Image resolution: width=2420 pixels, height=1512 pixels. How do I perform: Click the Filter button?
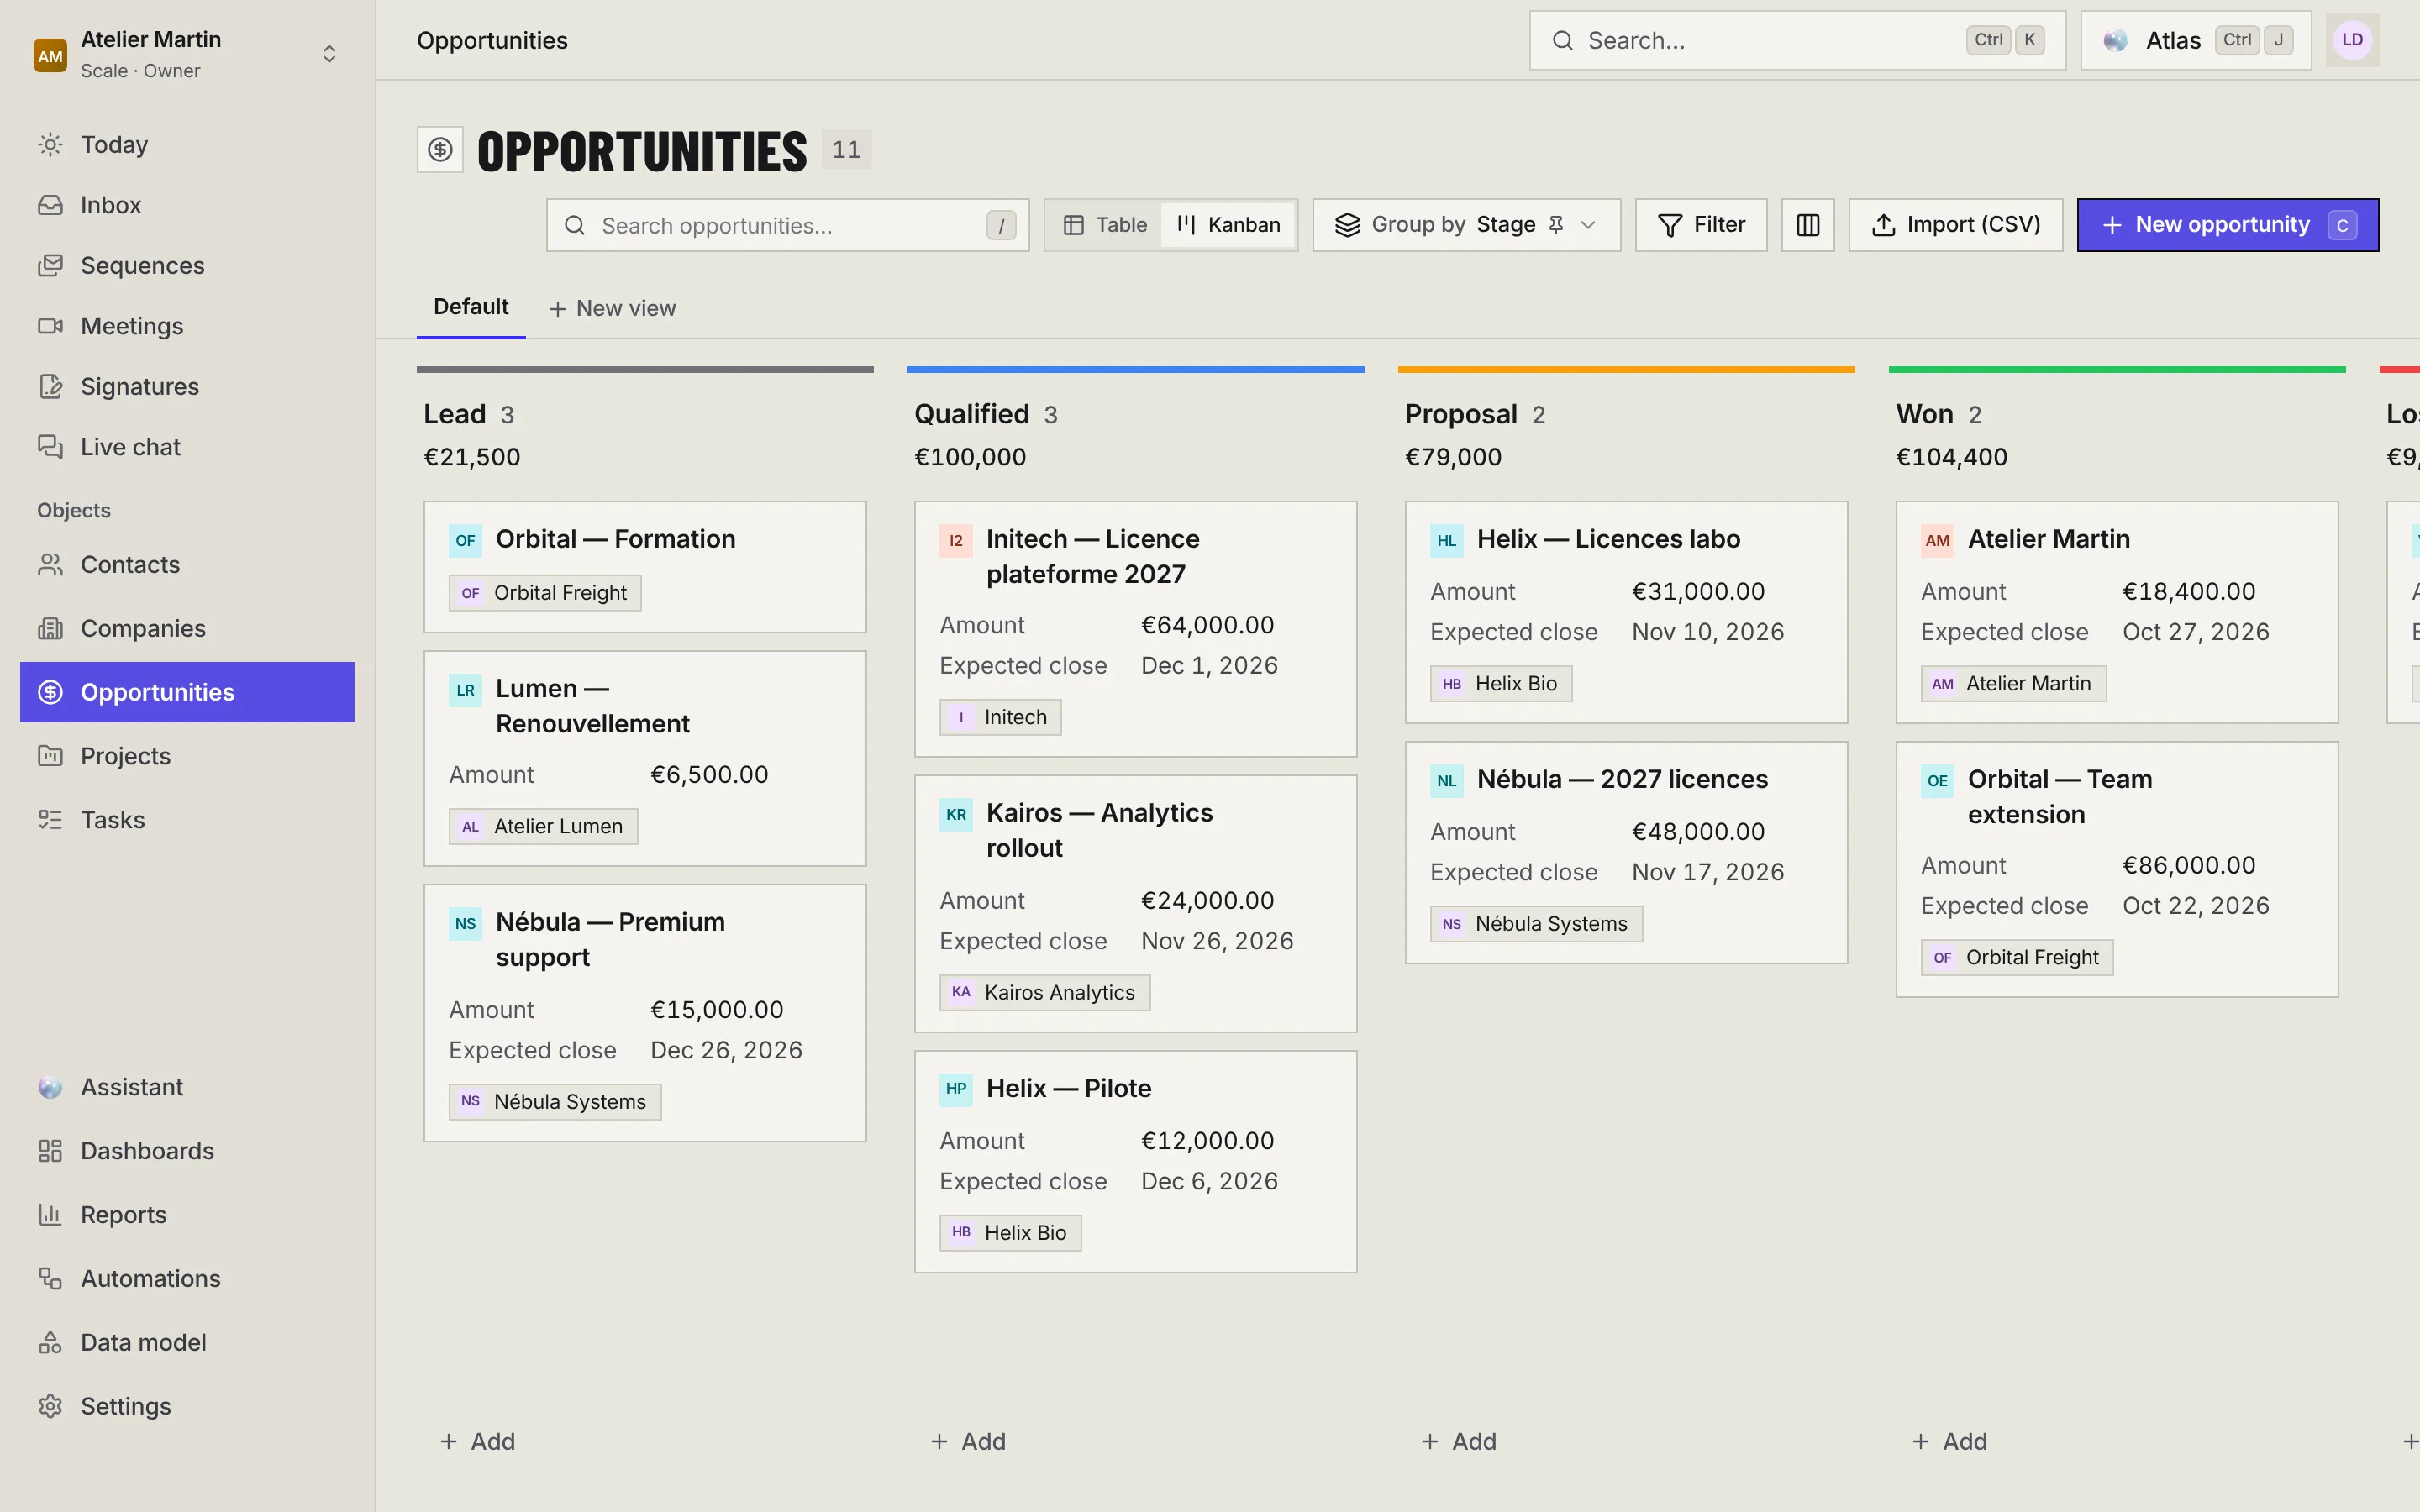coord(1701,225)
